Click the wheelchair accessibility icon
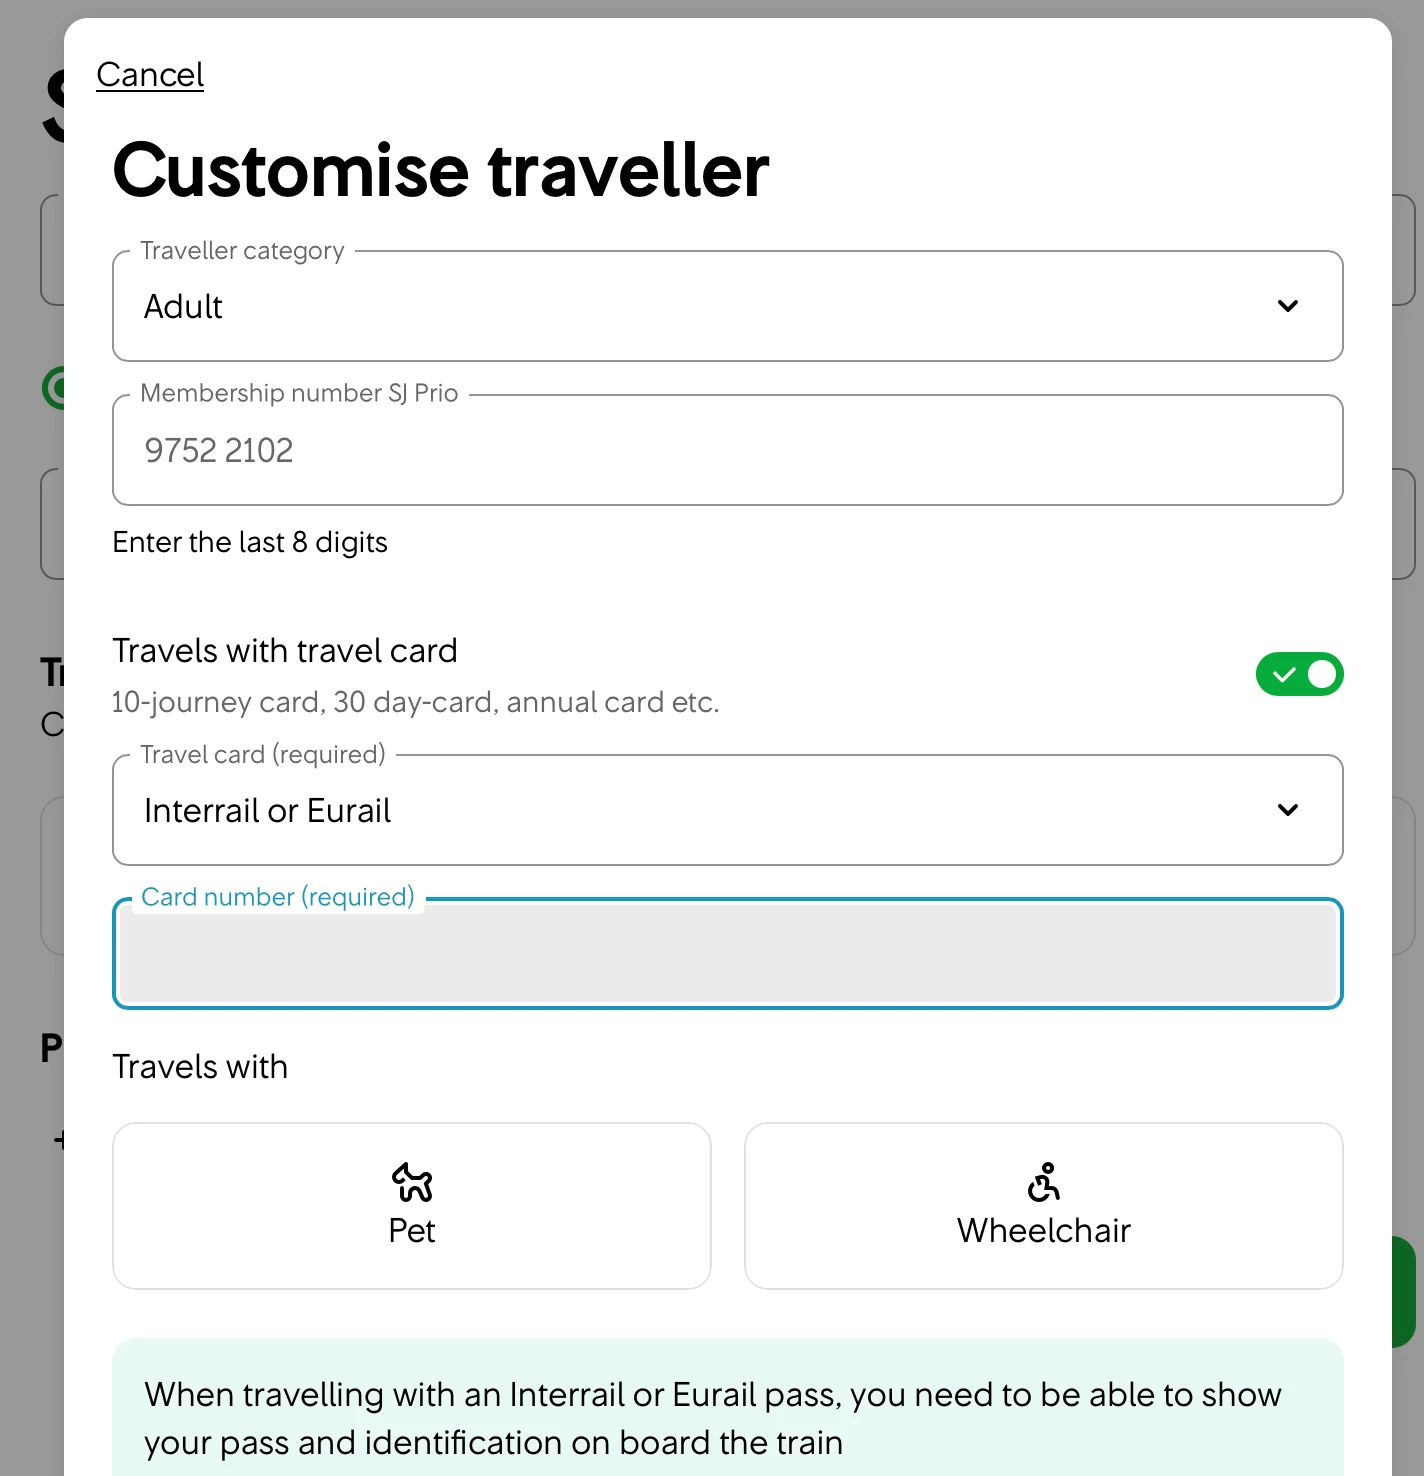Image resolution: width=1424 pixels, height=1476 pixels. coord(1043,1182)
